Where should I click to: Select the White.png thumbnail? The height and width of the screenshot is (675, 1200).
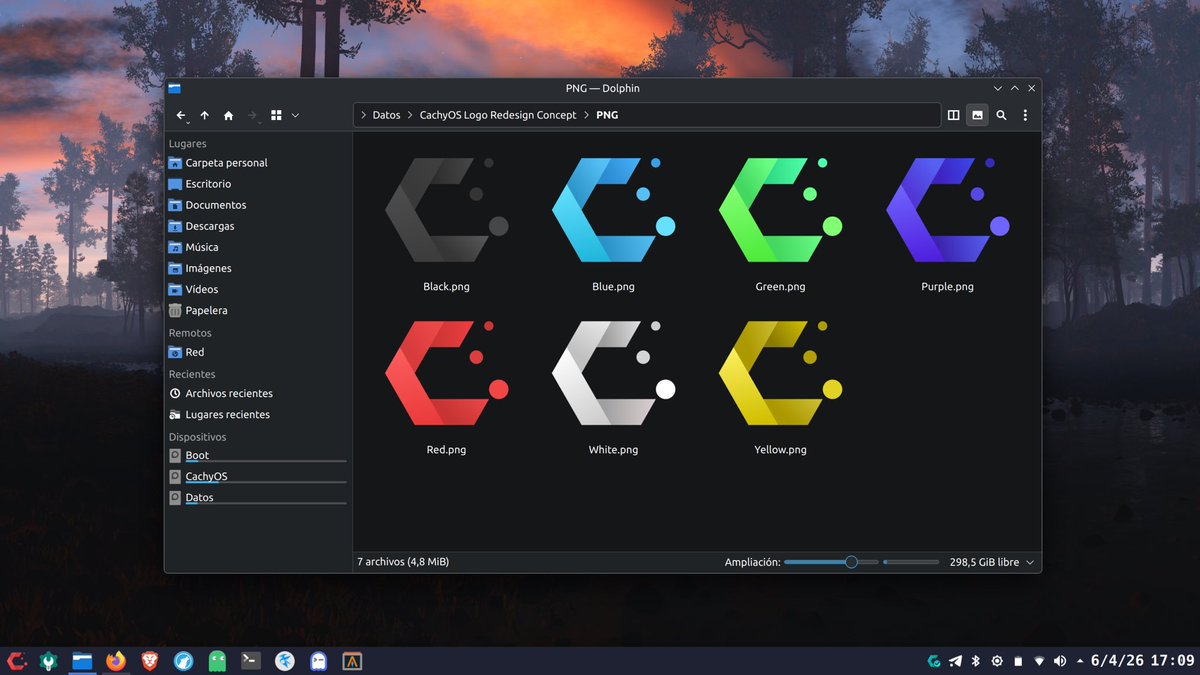pos(613,373)
